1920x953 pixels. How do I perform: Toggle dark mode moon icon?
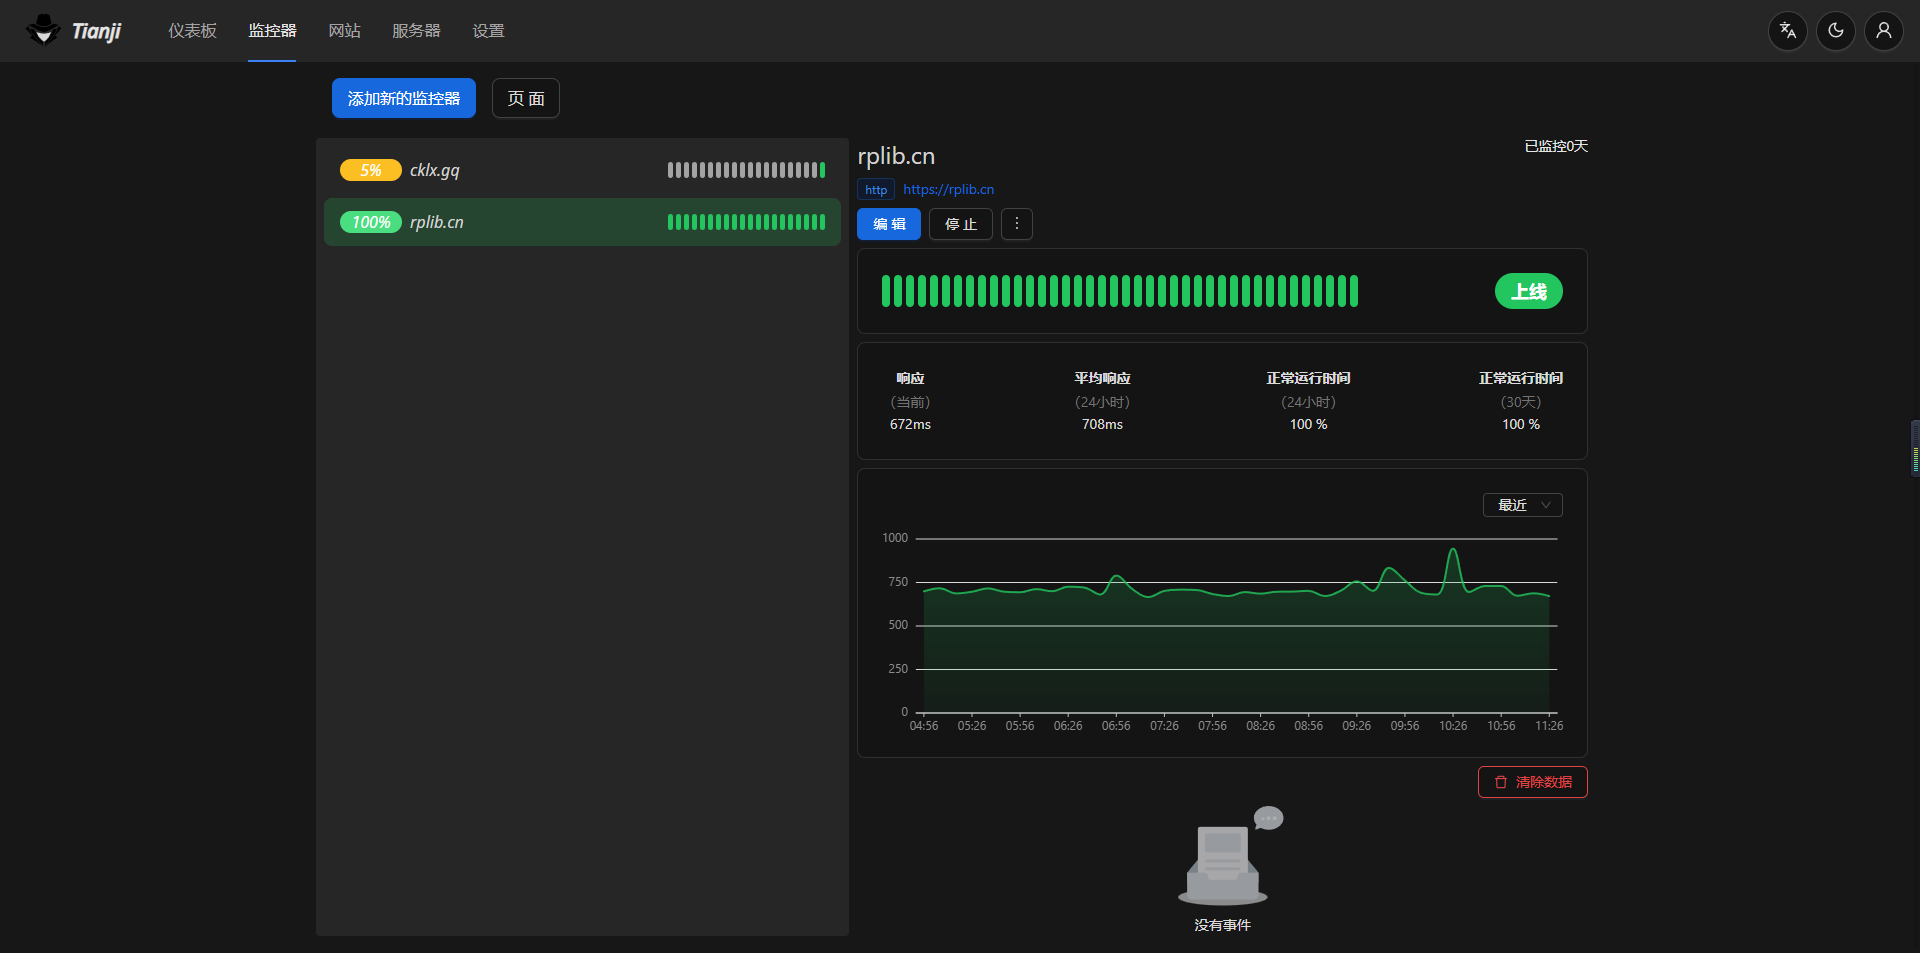tap(1835, 31)
